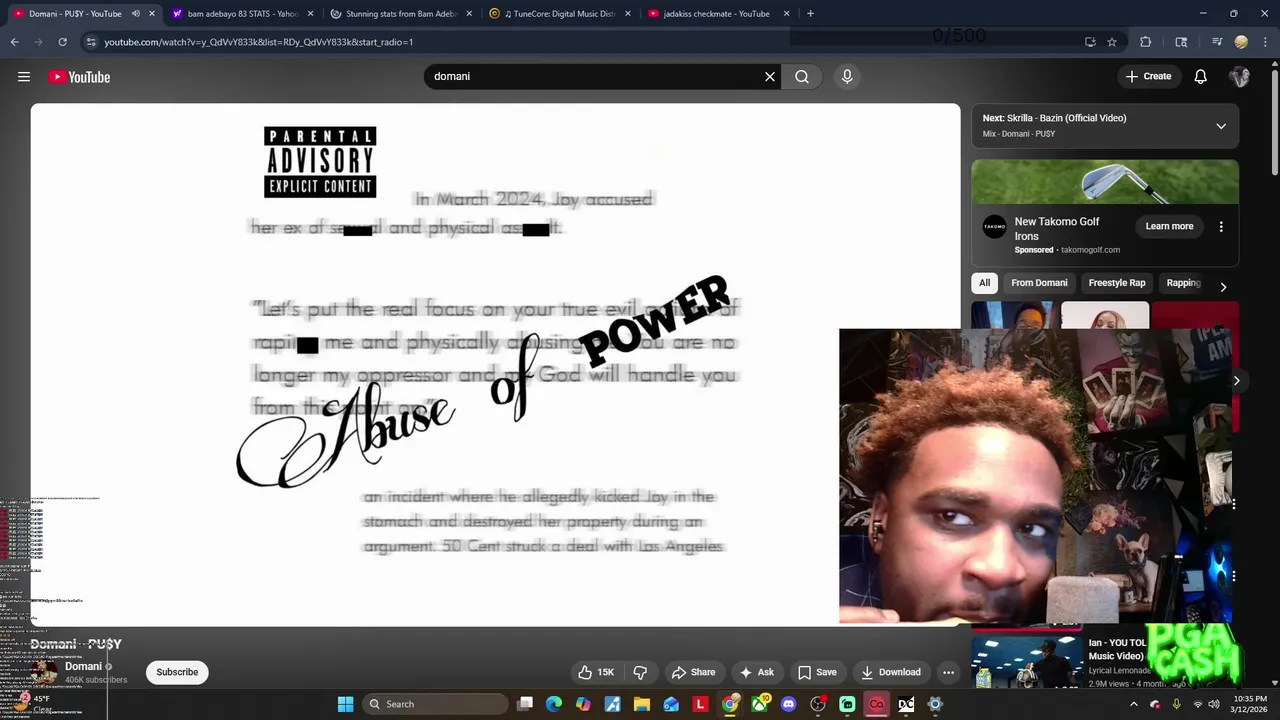Go to the YouTube home logo

[79, 77]
